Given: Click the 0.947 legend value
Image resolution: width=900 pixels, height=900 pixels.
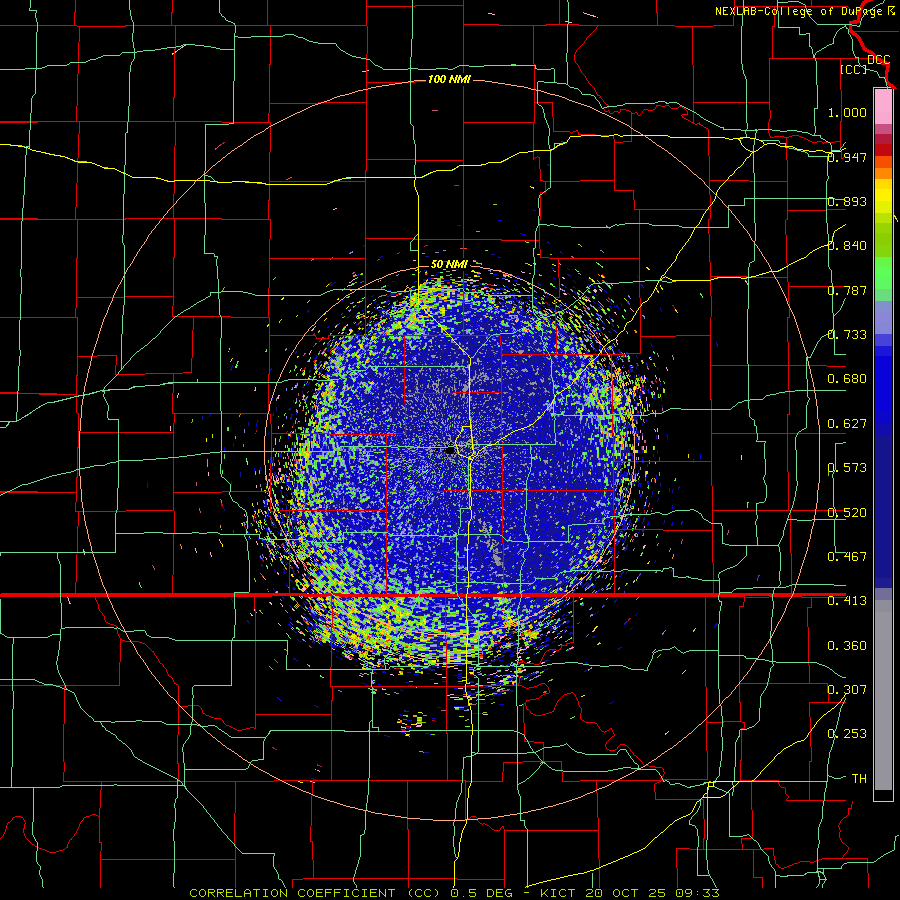Looking at the screenshot, I should coord(847,157).
